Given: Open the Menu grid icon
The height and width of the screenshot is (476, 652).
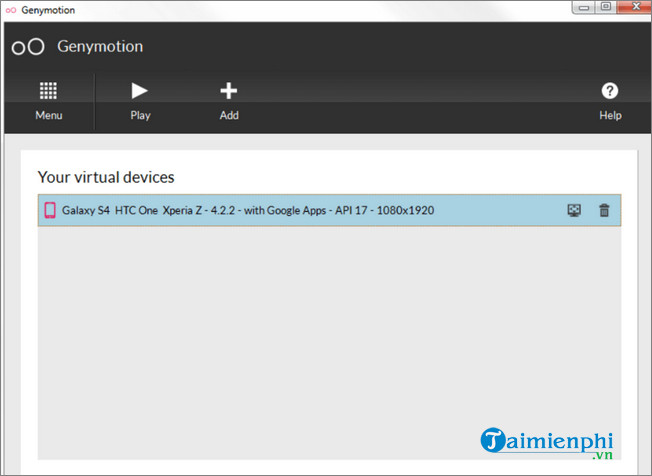Looking at the screenshot, I should (x=48, y=91).
